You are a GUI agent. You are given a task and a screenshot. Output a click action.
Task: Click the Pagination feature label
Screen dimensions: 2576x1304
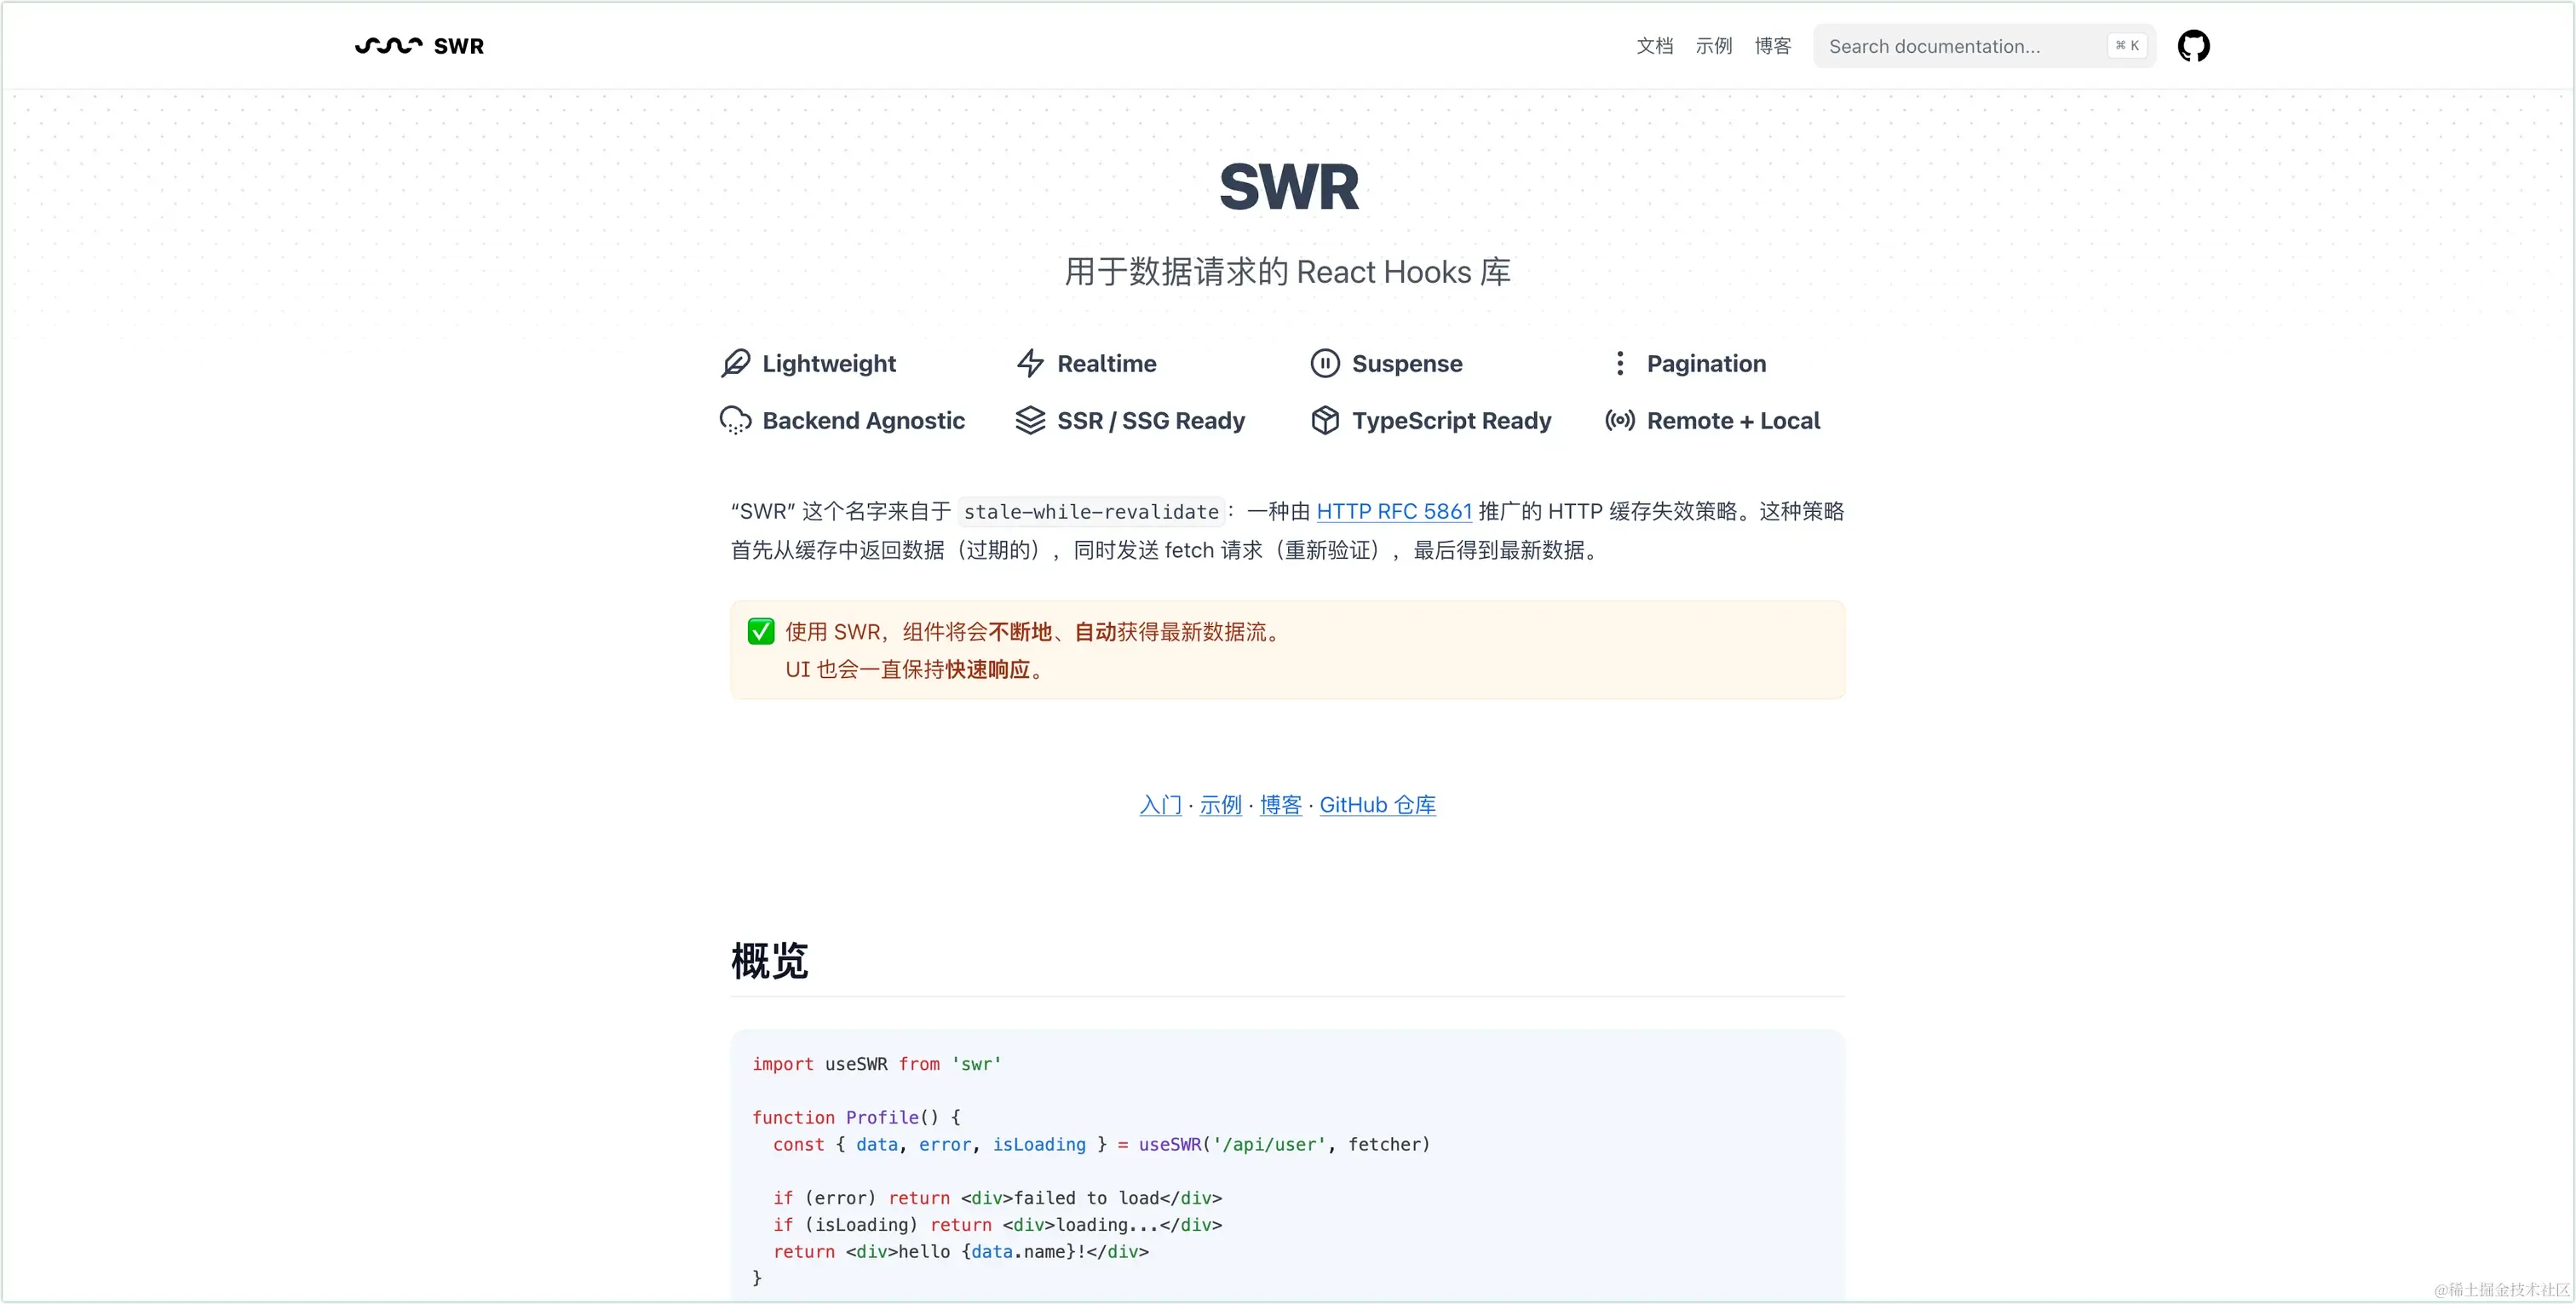pyautogui.click(x=1706, y=363)
